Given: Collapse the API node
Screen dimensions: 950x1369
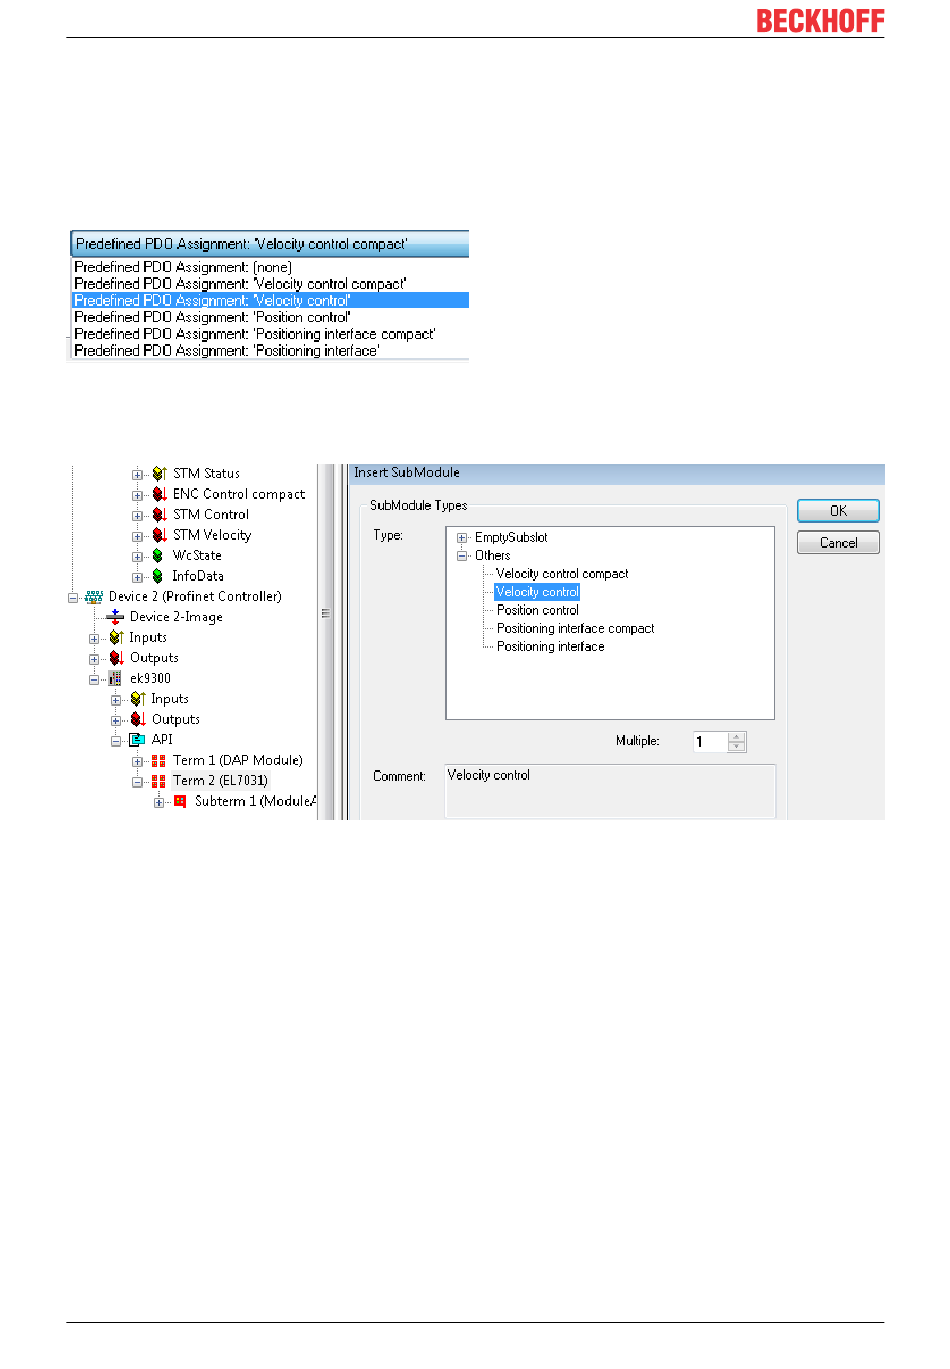Looking at the screenshot, I should point(116,741).
